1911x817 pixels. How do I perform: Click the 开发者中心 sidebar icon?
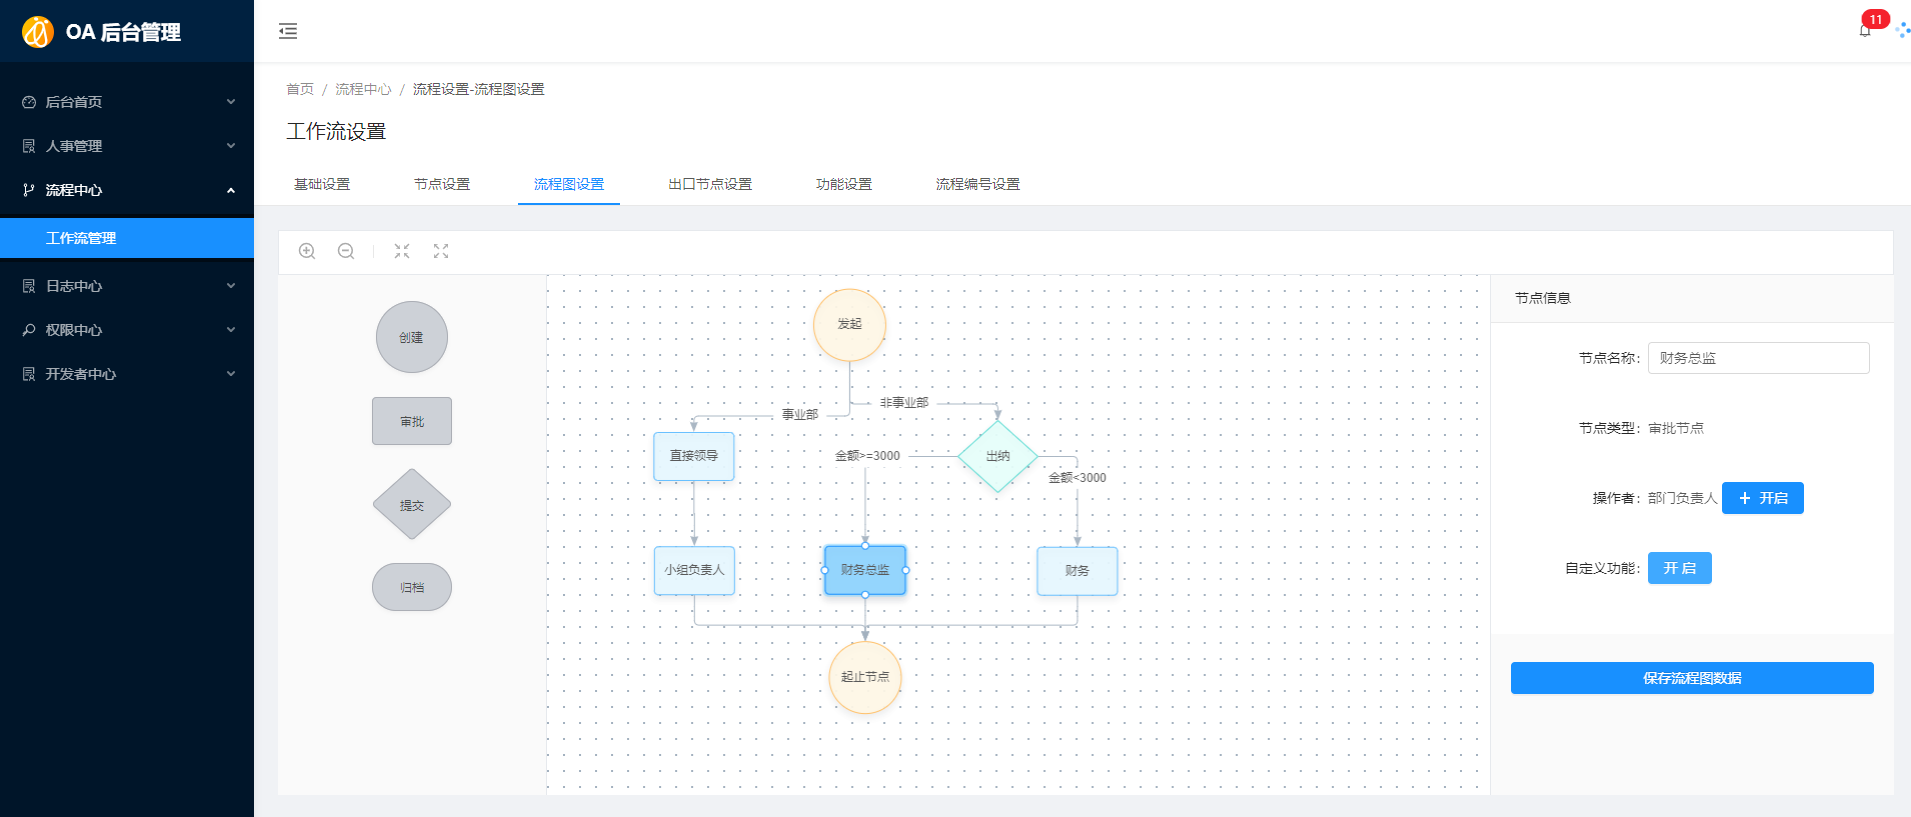pyautogui.click(x=29, y=374)
